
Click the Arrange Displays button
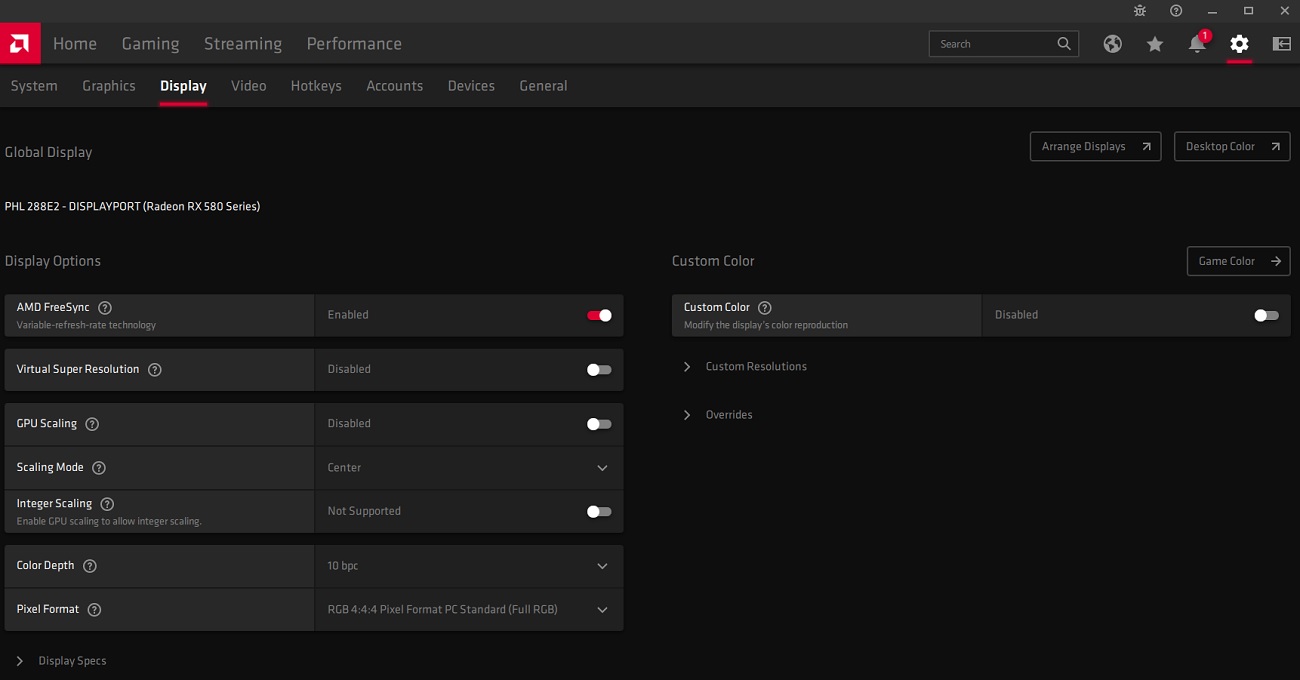(1095, 146)
